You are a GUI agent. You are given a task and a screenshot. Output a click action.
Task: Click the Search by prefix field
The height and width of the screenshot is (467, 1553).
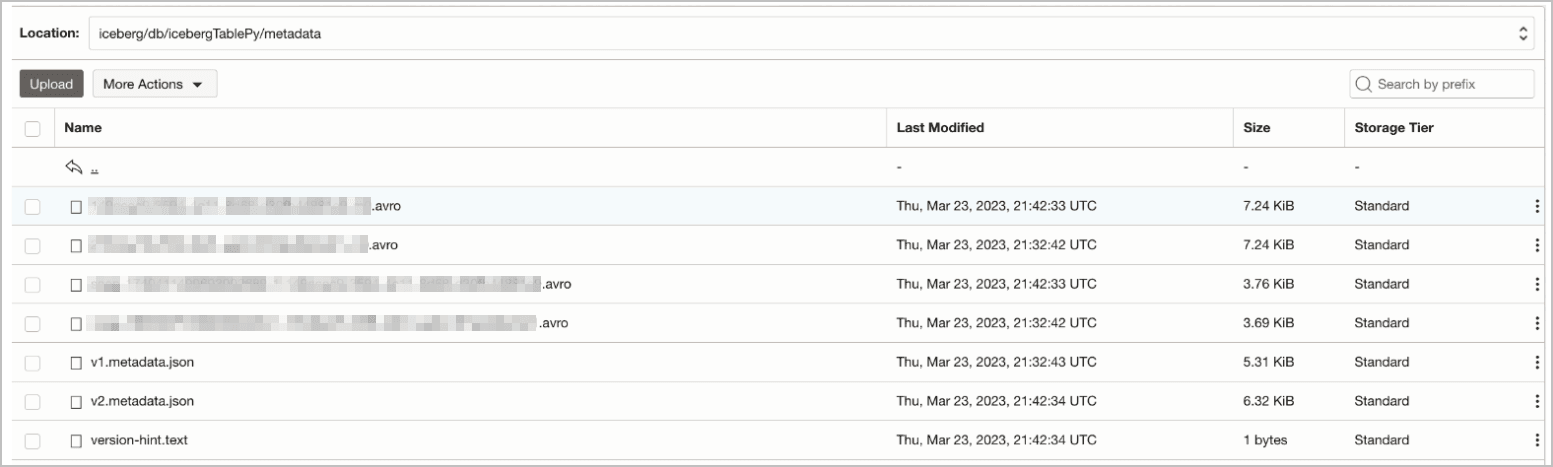[x=1450, y=84]
